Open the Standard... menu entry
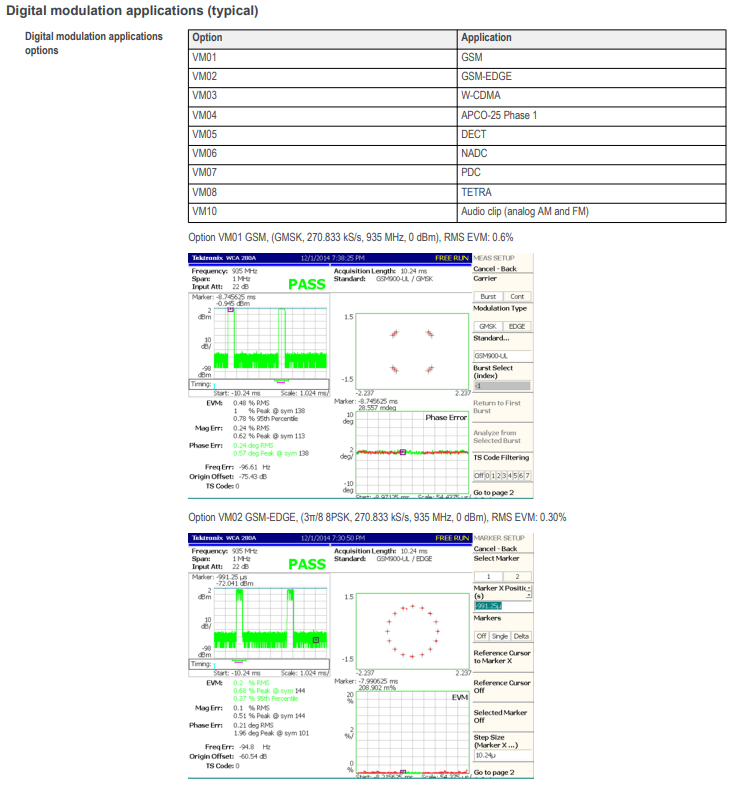Viewport: 731px width, 794px height. [x=491, y=338]
